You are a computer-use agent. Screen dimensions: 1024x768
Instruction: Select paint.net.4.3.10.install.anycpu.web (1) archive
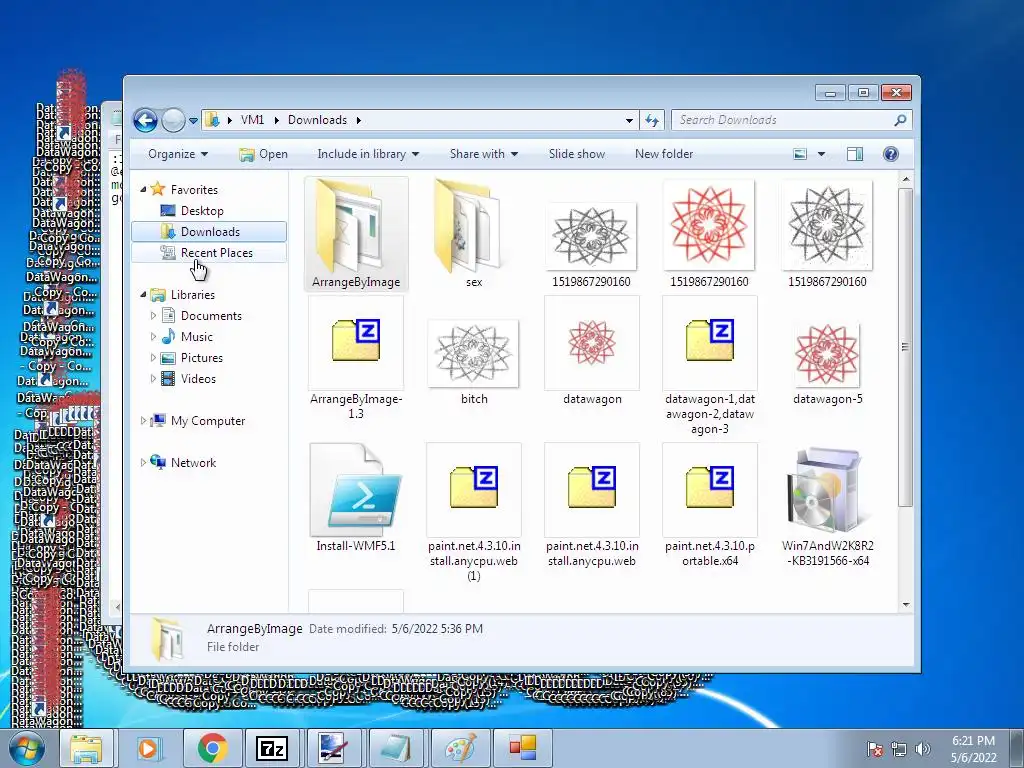click(x=473, y=512)
